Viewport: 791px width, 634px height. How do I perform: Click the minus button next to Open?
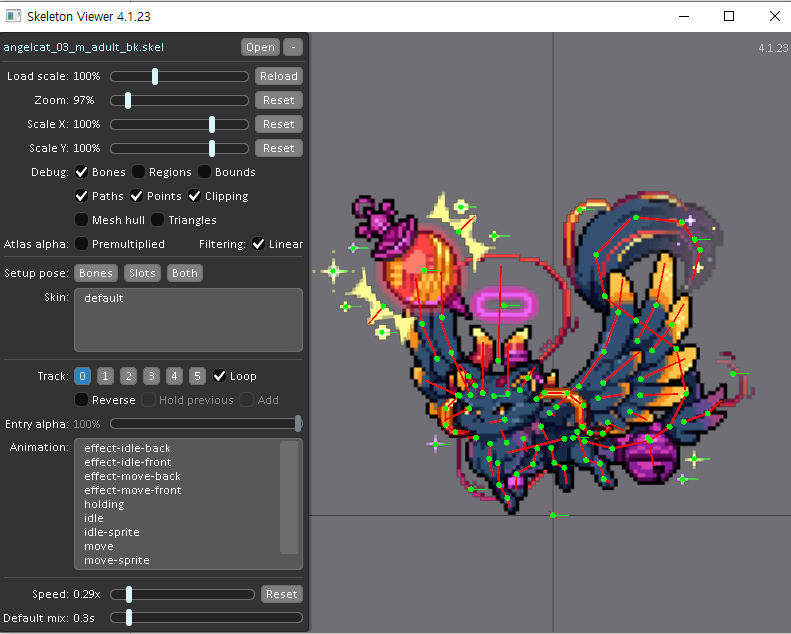tap(292, 47)
